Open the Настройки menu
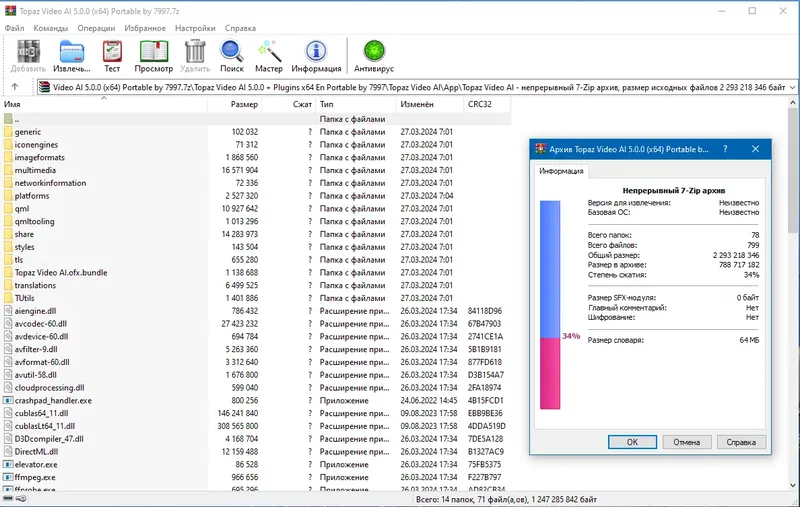The height and width of the screenshot is (507, 800). pyautogui.click(x=195, y=28)
